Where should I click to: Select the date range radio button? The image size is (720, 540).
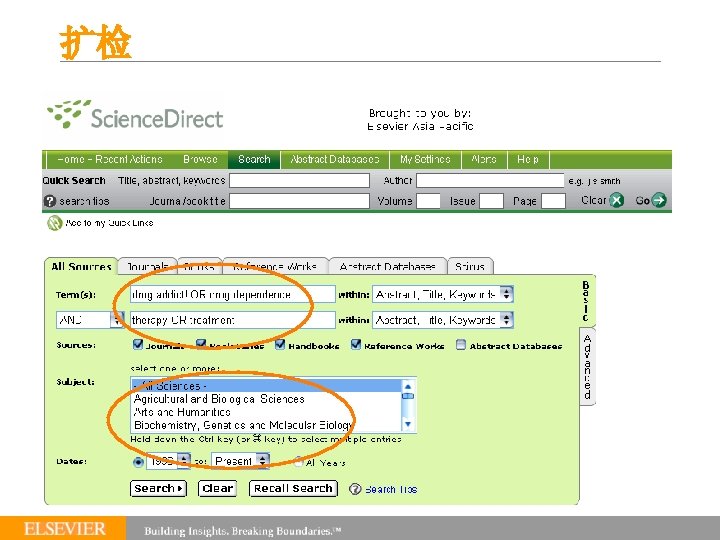pos(138,462)
